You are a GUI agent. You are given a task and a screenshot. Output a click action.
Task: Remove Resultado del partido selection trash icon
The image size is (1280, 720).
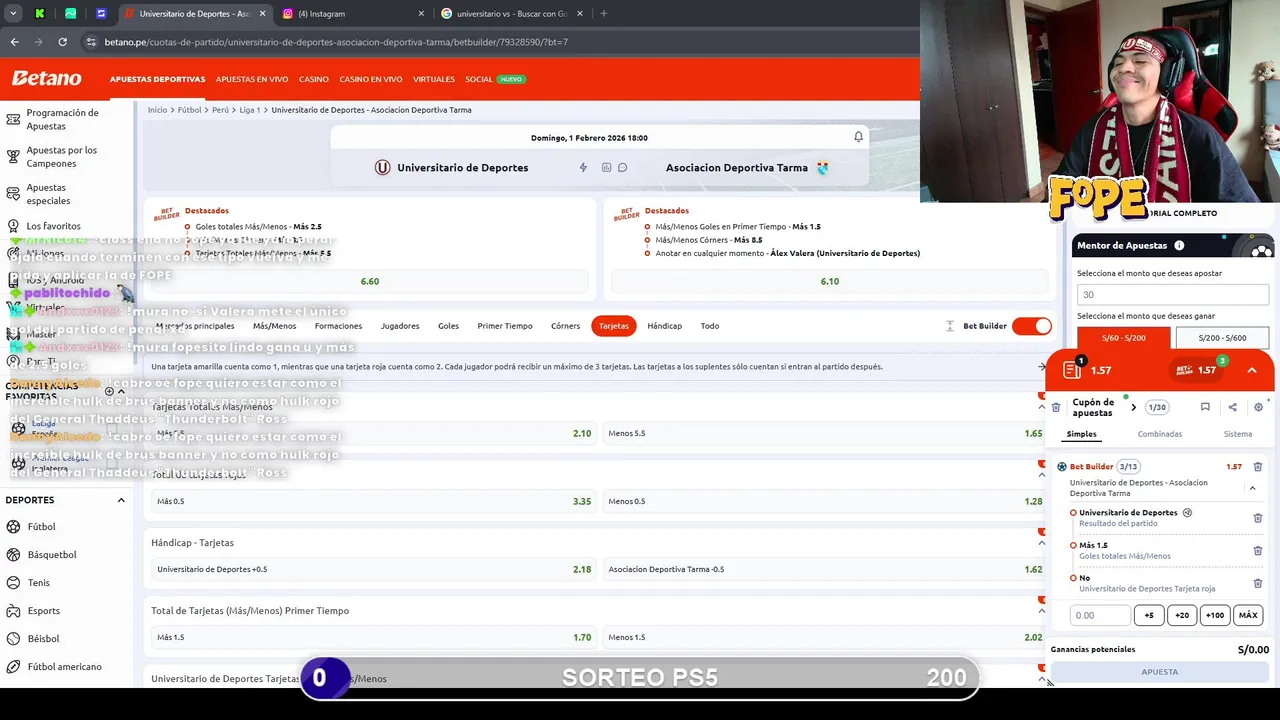click(1258, 518)
